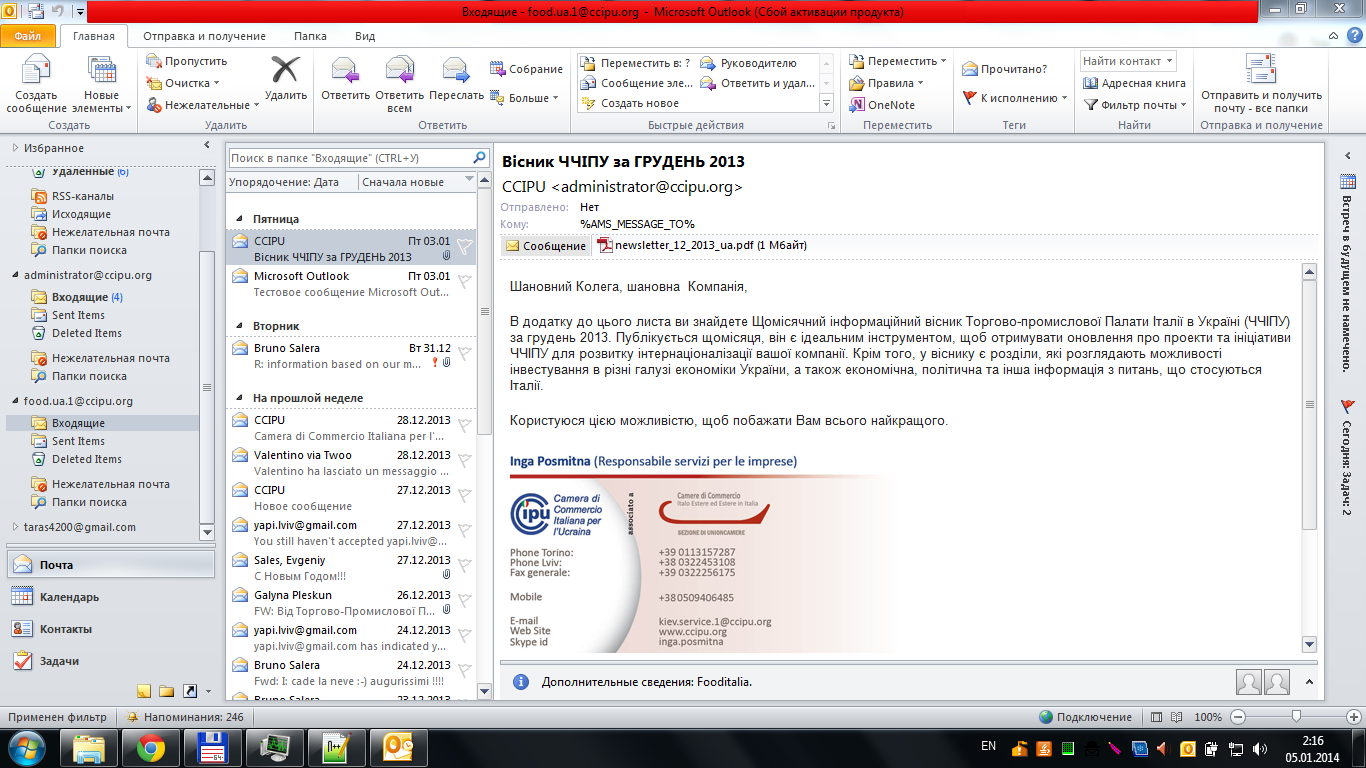Viewport: 1366px width, 768px height.
Task: Click zoom out minus button
Action: coord(1238,717)
